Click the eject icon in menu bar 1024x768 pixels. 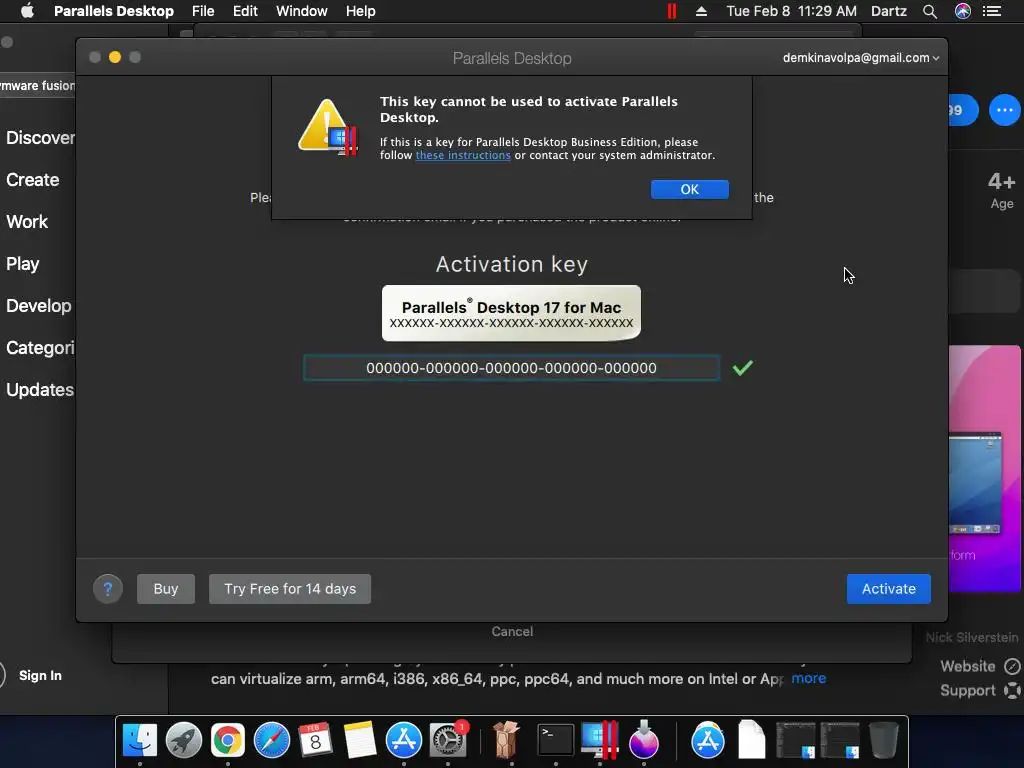click(701, 11)
